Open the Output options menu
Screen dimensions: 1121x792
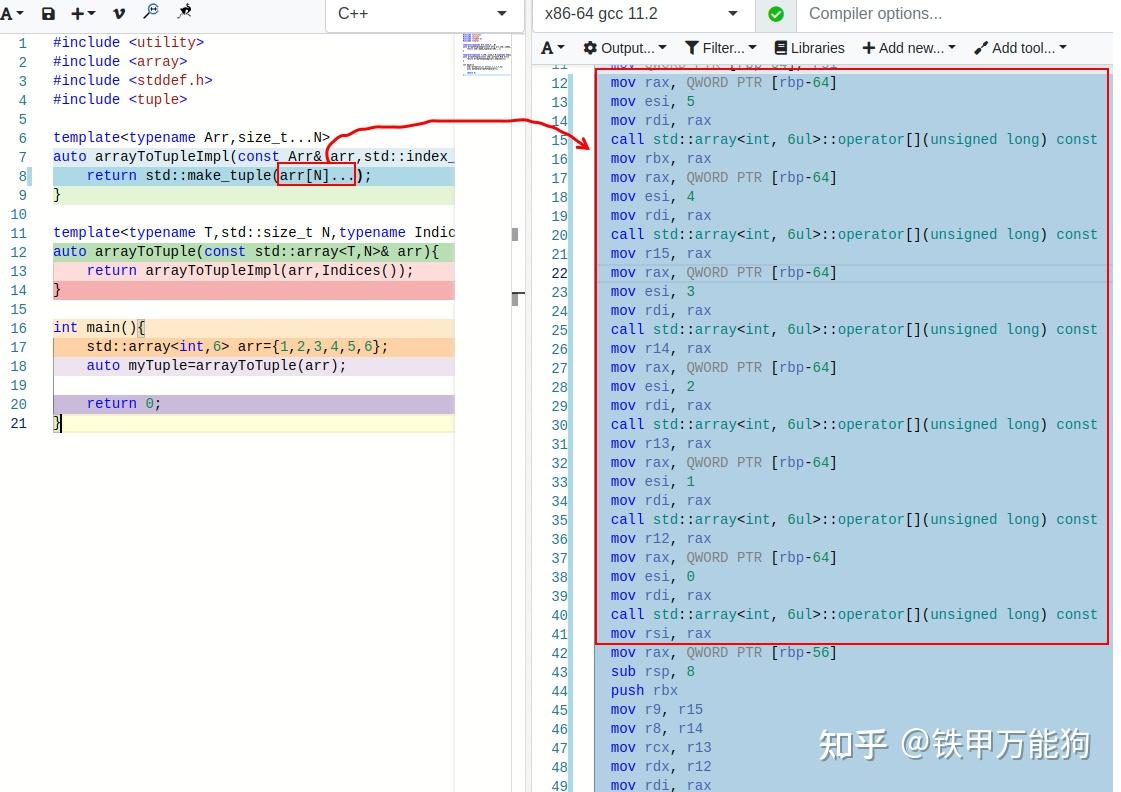coord(625,47)
